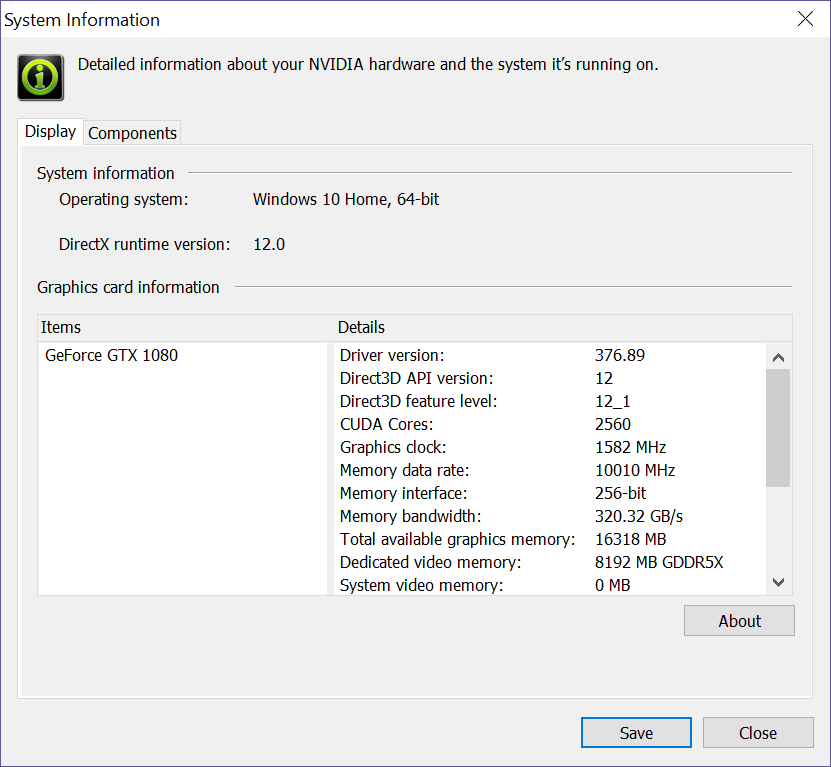Select GeForce GTX 1080 in Items list
Screen dimensions: 831x767
point(111,355)
